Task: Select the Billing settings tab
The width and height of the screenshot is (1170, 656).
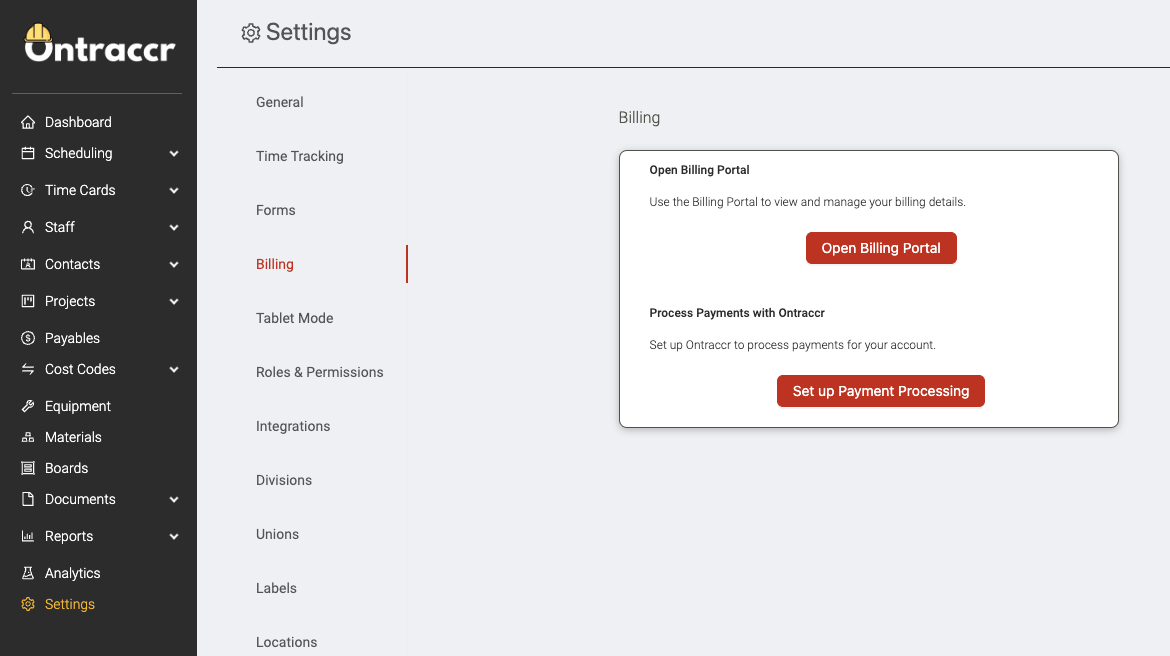Action: (x=275, y=264)
